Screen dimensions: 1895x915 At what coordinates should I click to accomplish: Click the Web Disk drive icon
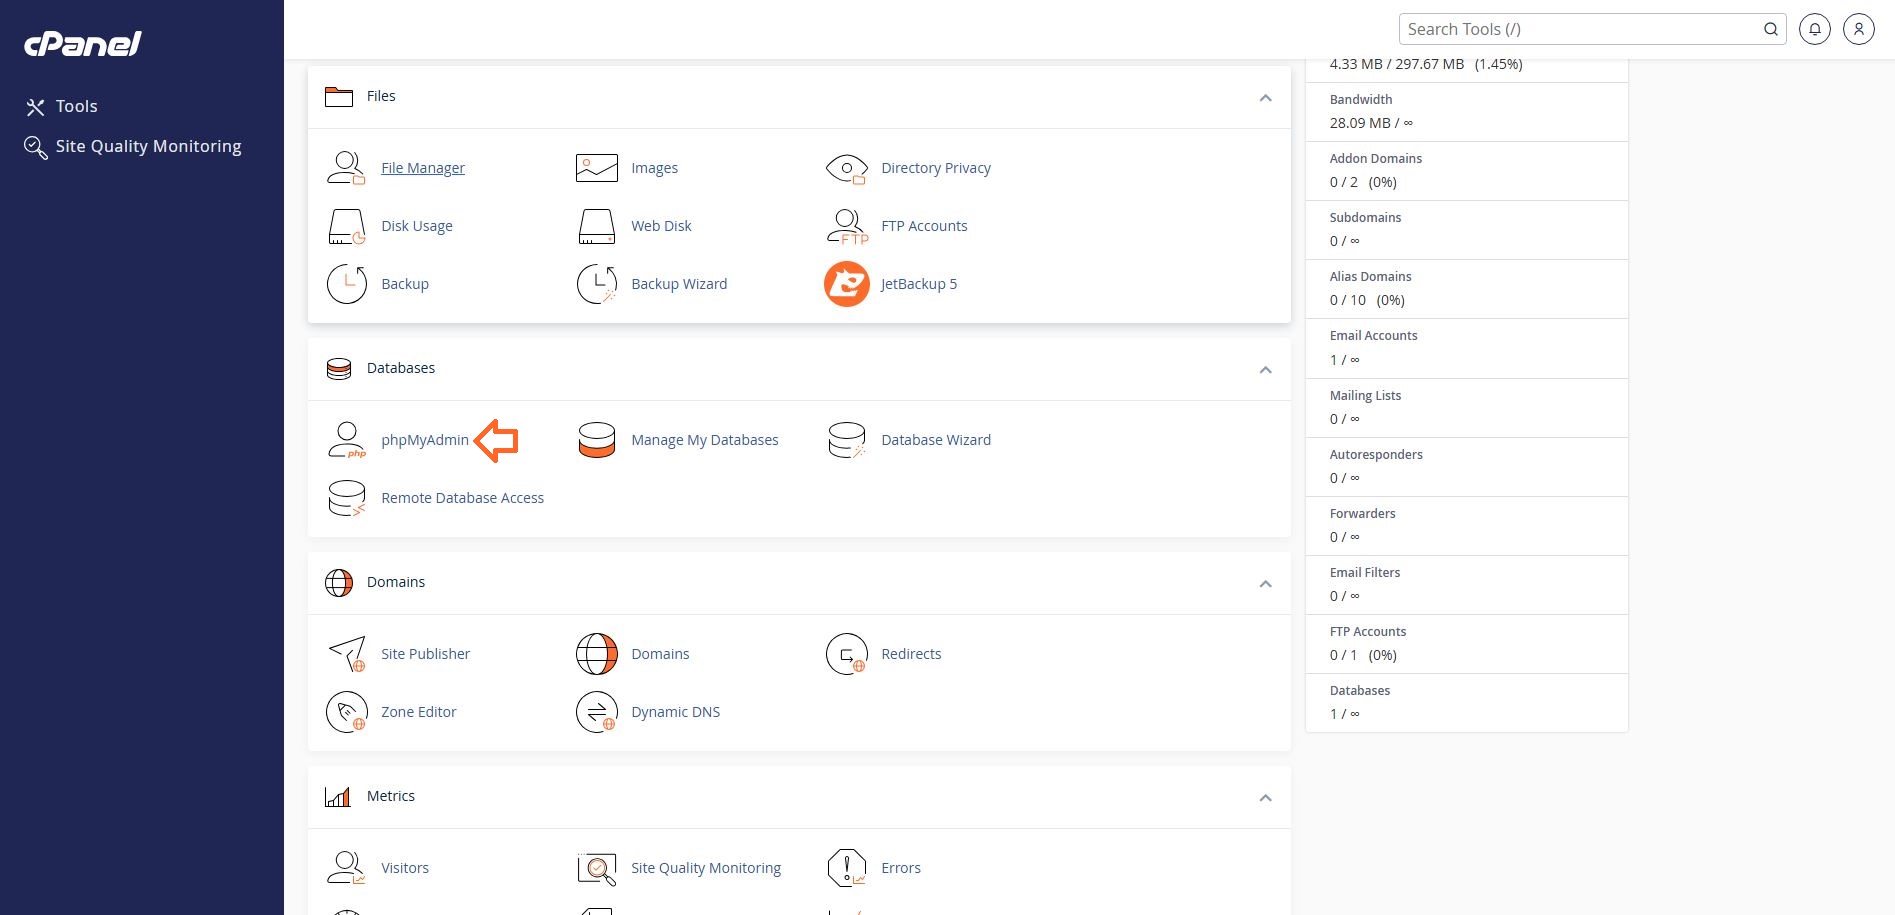[x=596, y=226]
